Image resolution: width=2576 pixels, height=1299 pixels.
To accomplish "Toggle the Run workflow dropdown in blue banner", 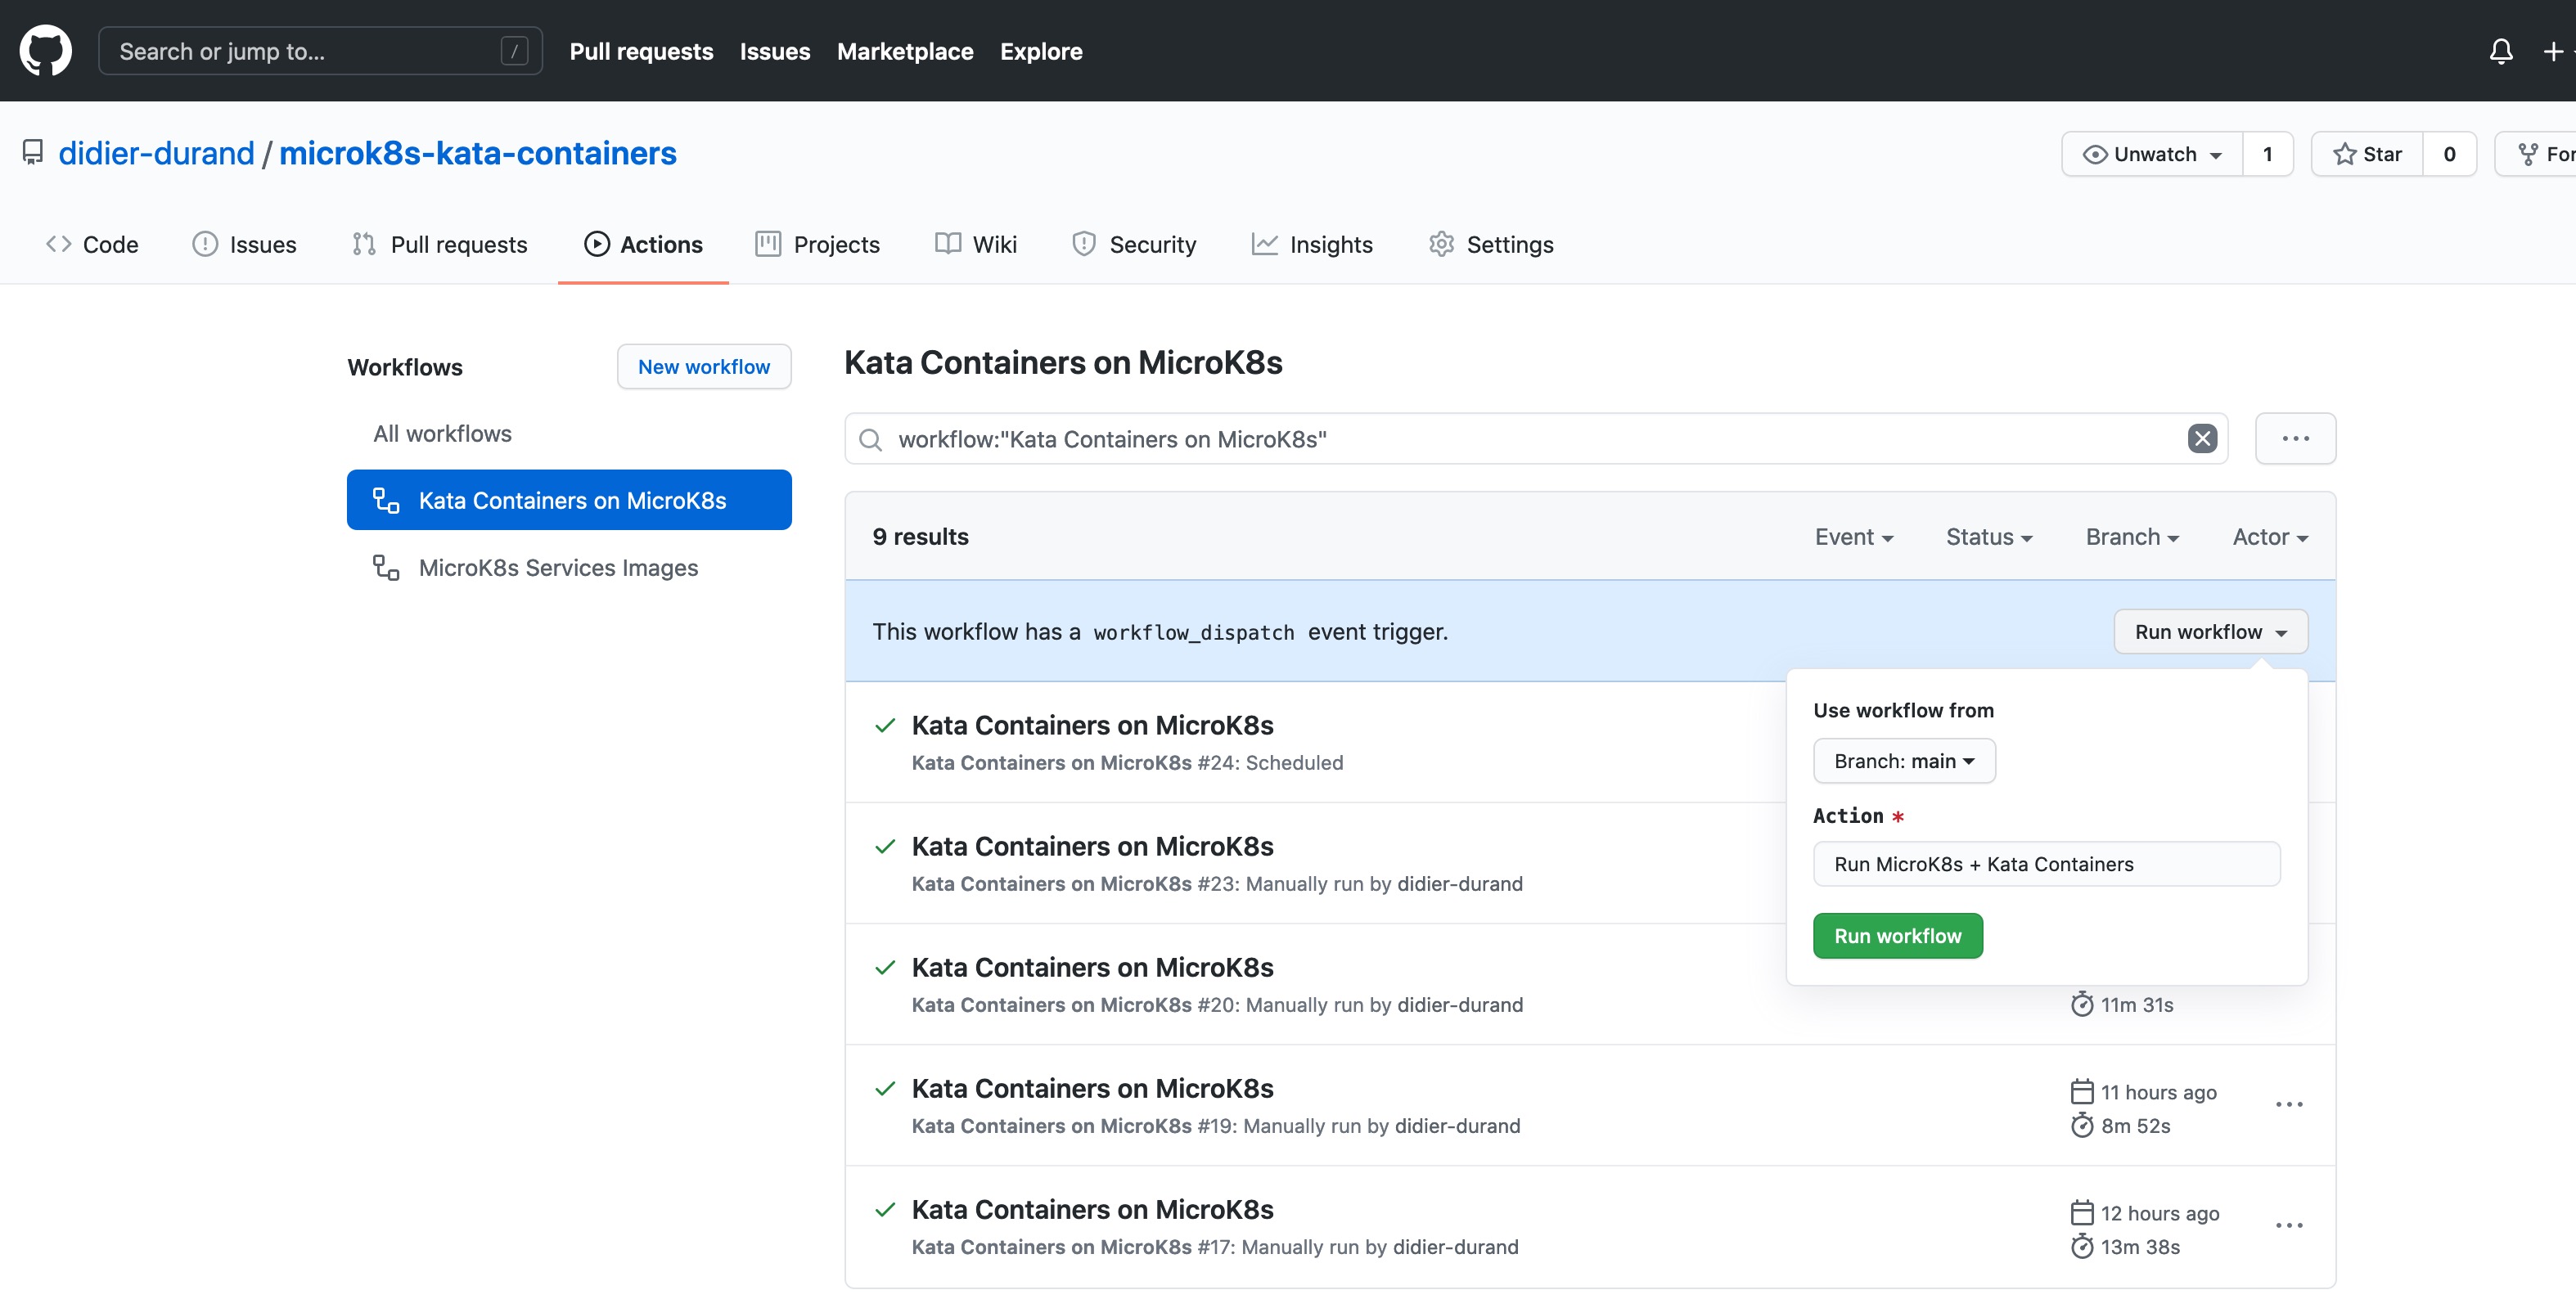I will [2211, 632].
